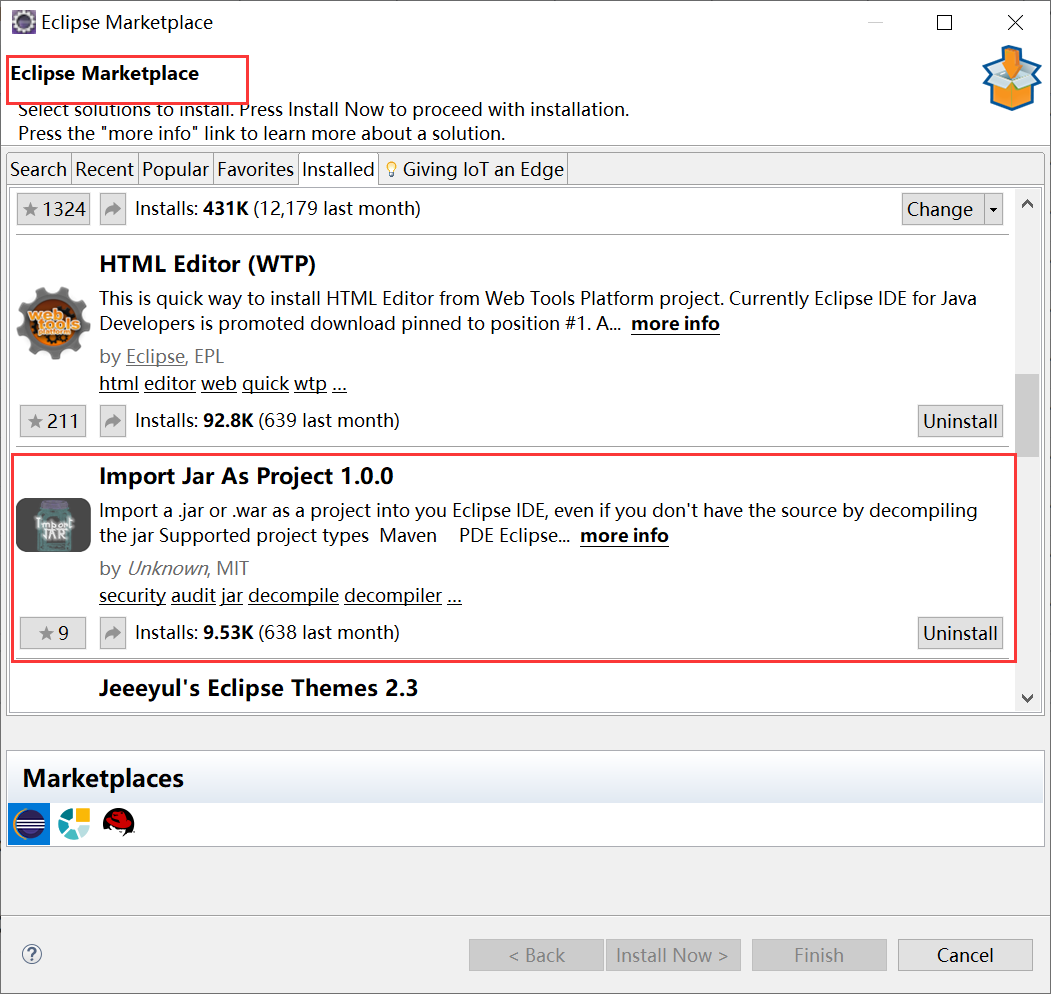Select the Eclipse marketplace catalog icon

(29, 823)
